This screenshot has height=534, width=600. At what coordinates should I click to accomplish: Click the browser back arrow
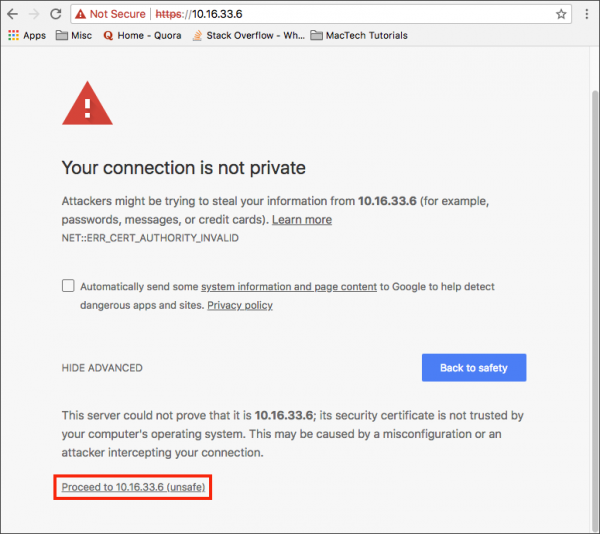13,14
